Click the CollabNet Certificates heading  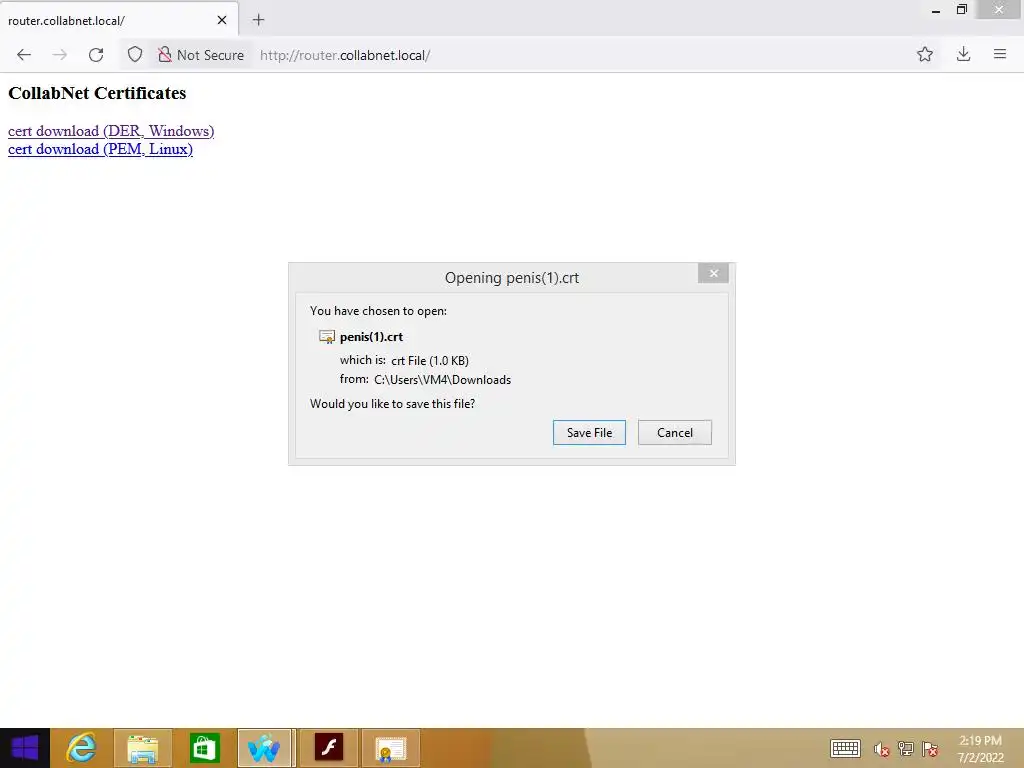[97, 93]
